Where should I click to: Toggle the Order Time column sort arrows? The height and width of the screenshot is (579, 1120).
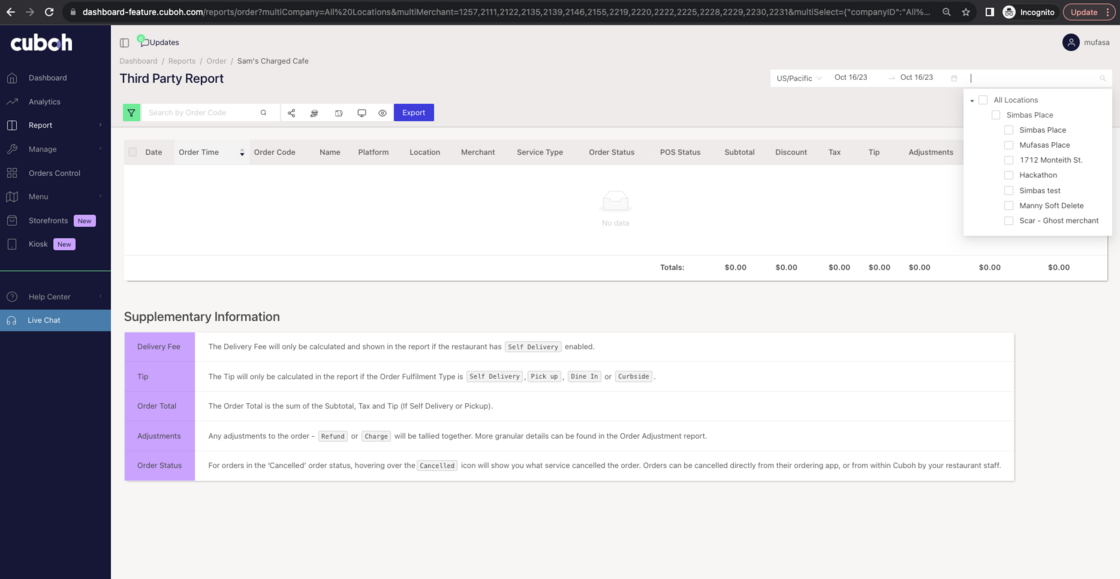click(241, 152)
